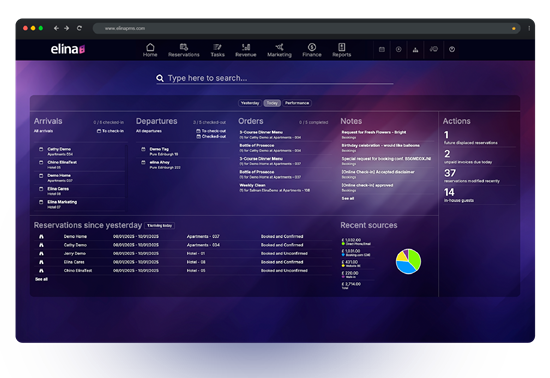Viewport: 550px width, 378px height.
Task: Click icon beside Elina Cares arrival
Action: pyautogui.click(x=41, y=189)
